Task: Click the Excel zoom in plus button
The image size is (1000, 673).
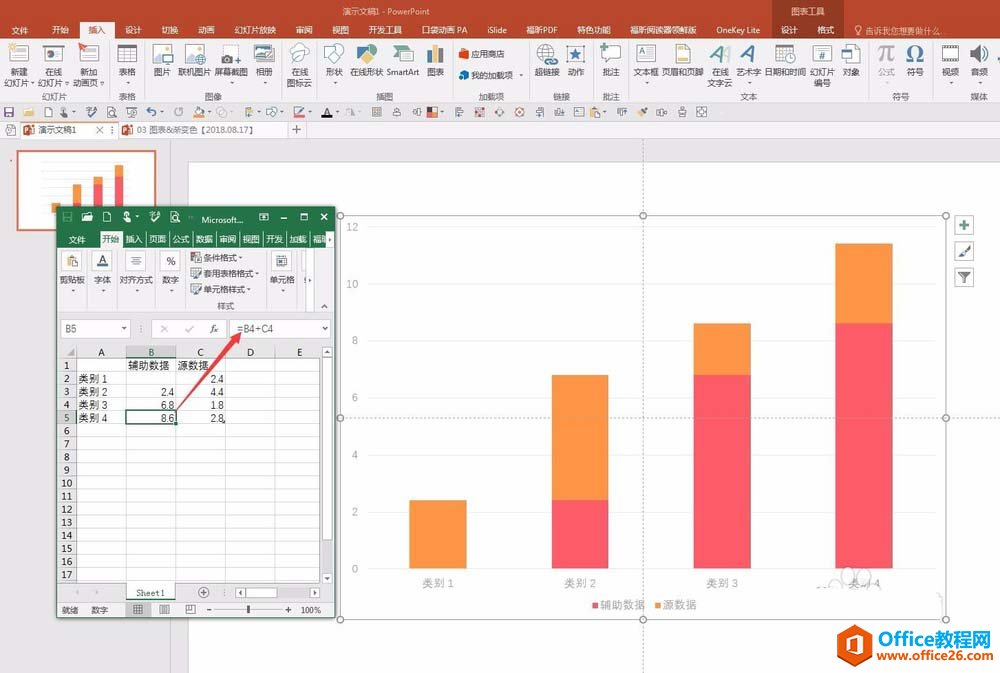Action: pyautogui.click(x=288, y=610)
